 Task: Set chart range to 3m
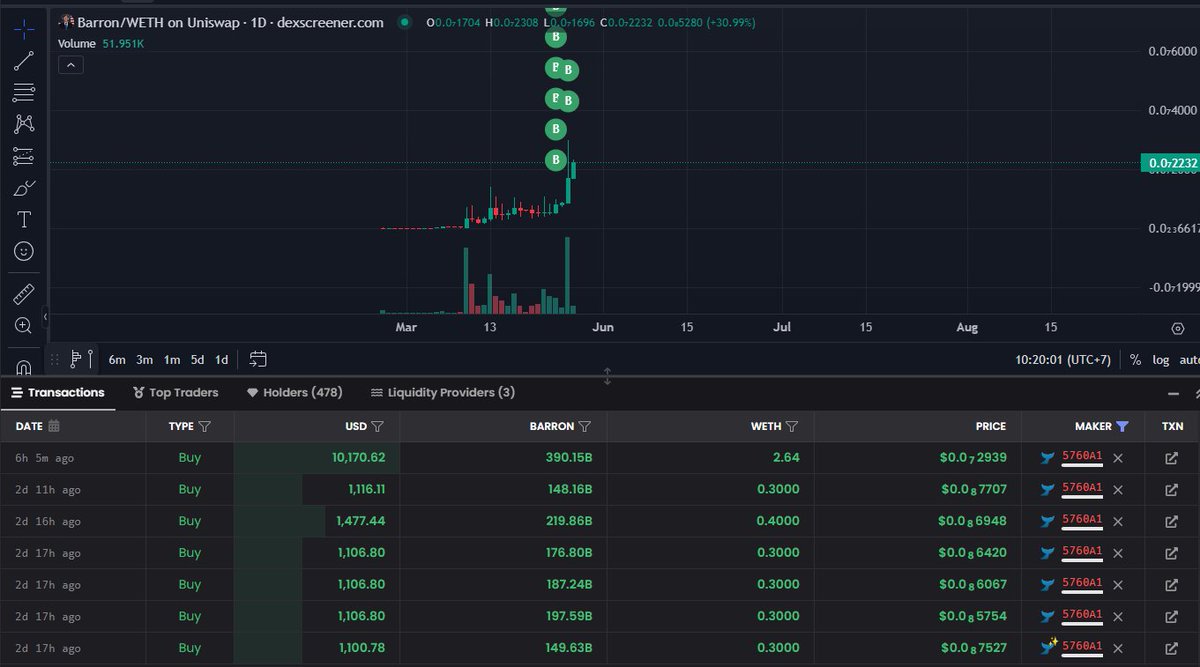[144, 360]
